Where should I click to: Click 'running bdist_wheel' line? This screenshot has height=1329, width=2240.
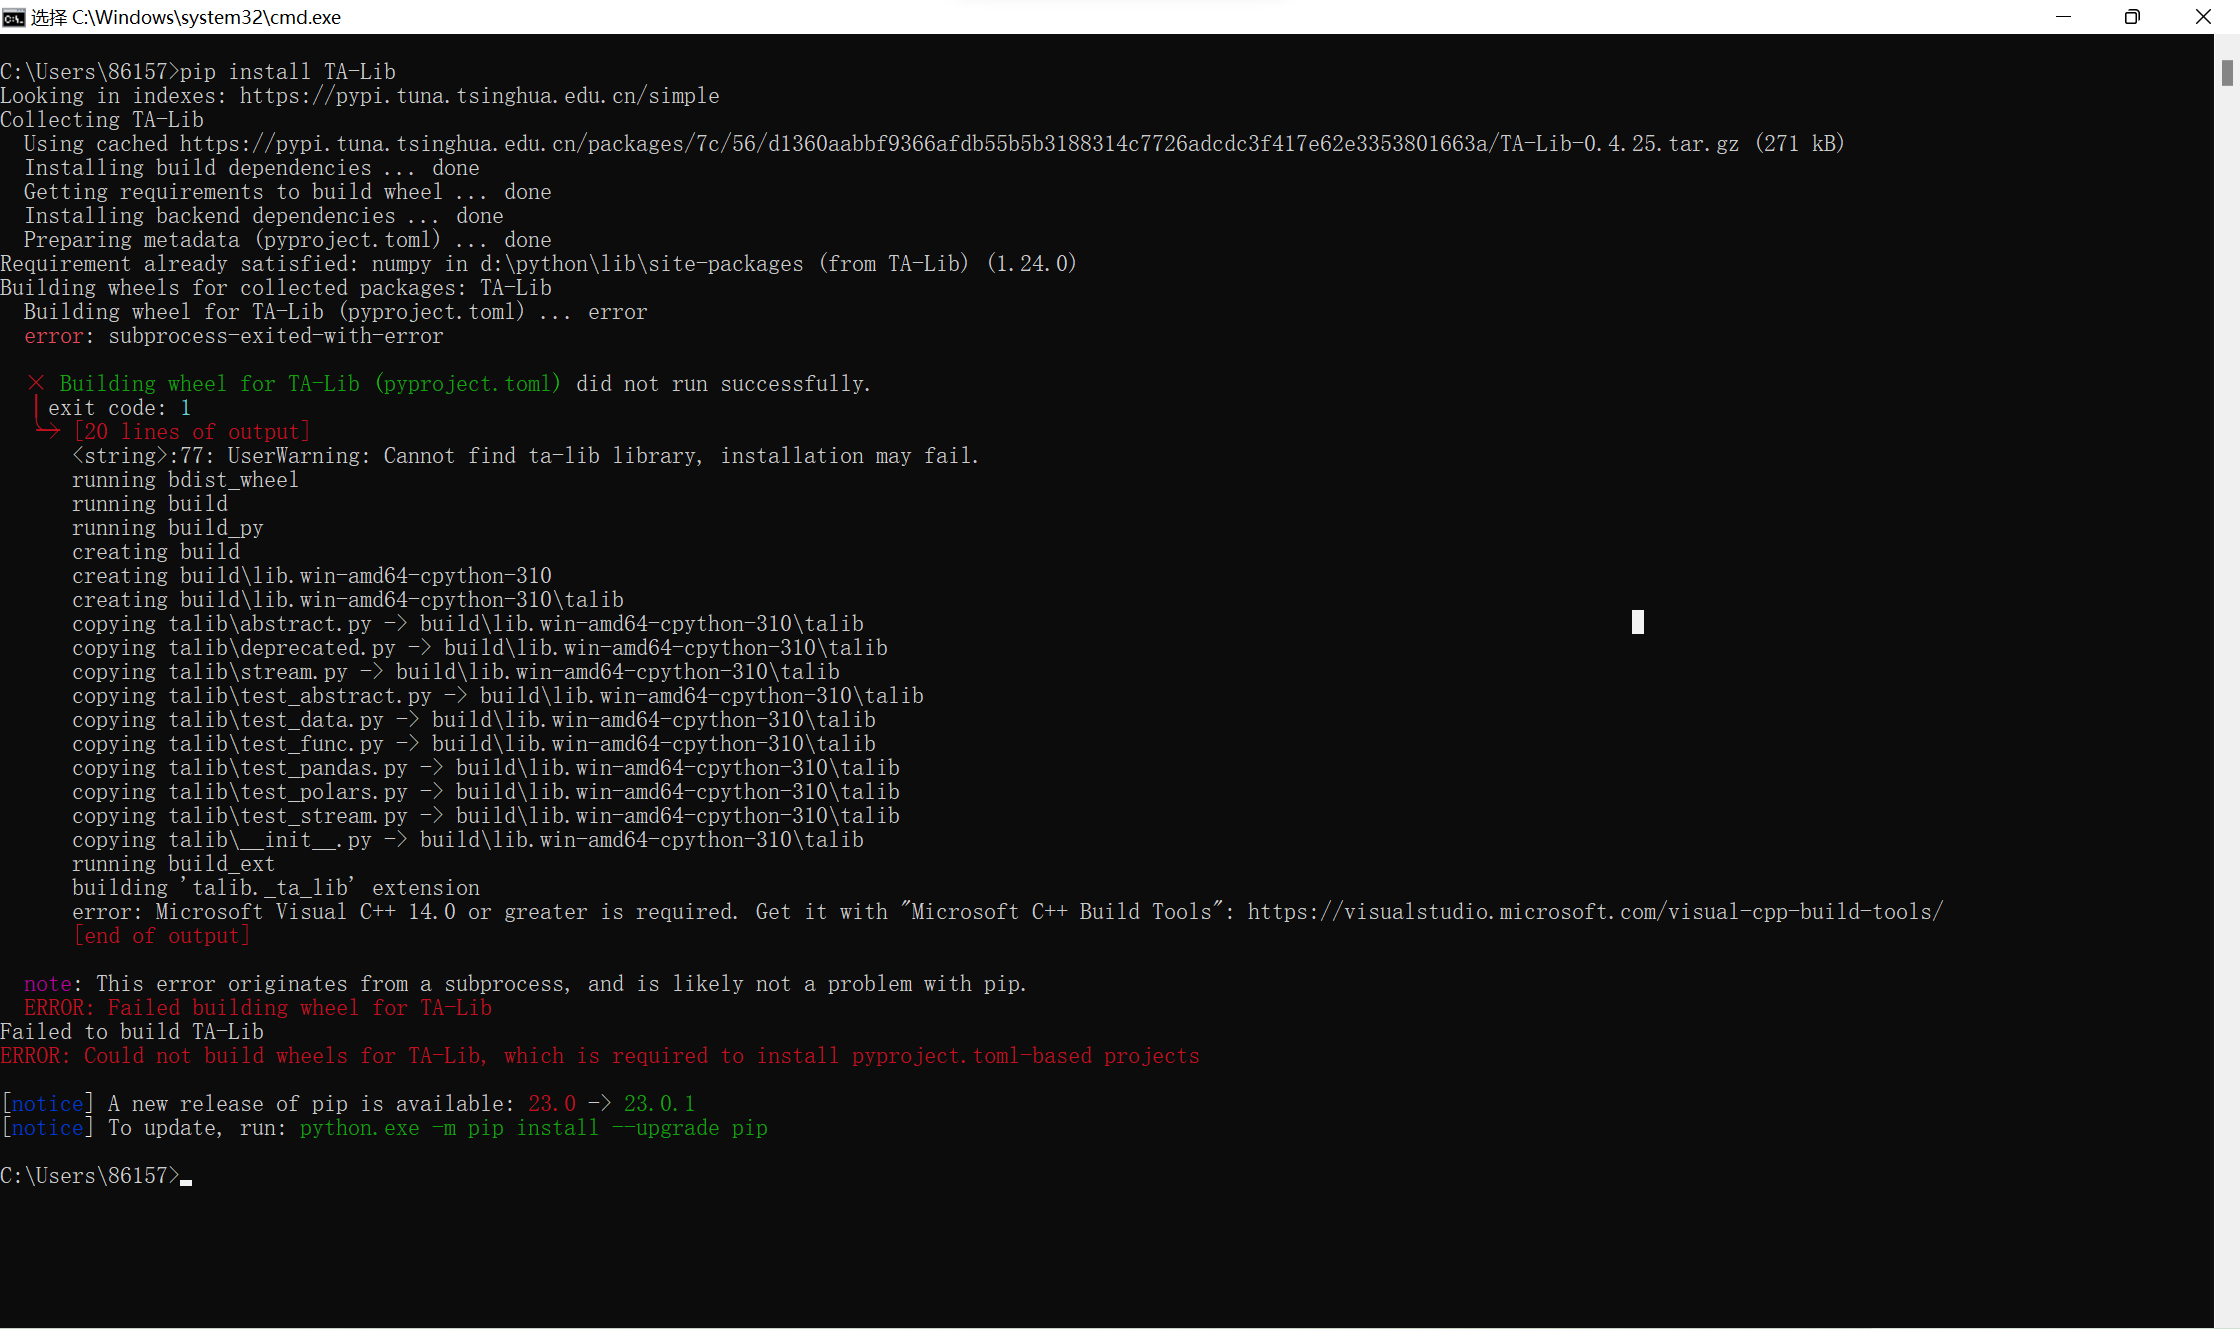(x=185, y=480)
